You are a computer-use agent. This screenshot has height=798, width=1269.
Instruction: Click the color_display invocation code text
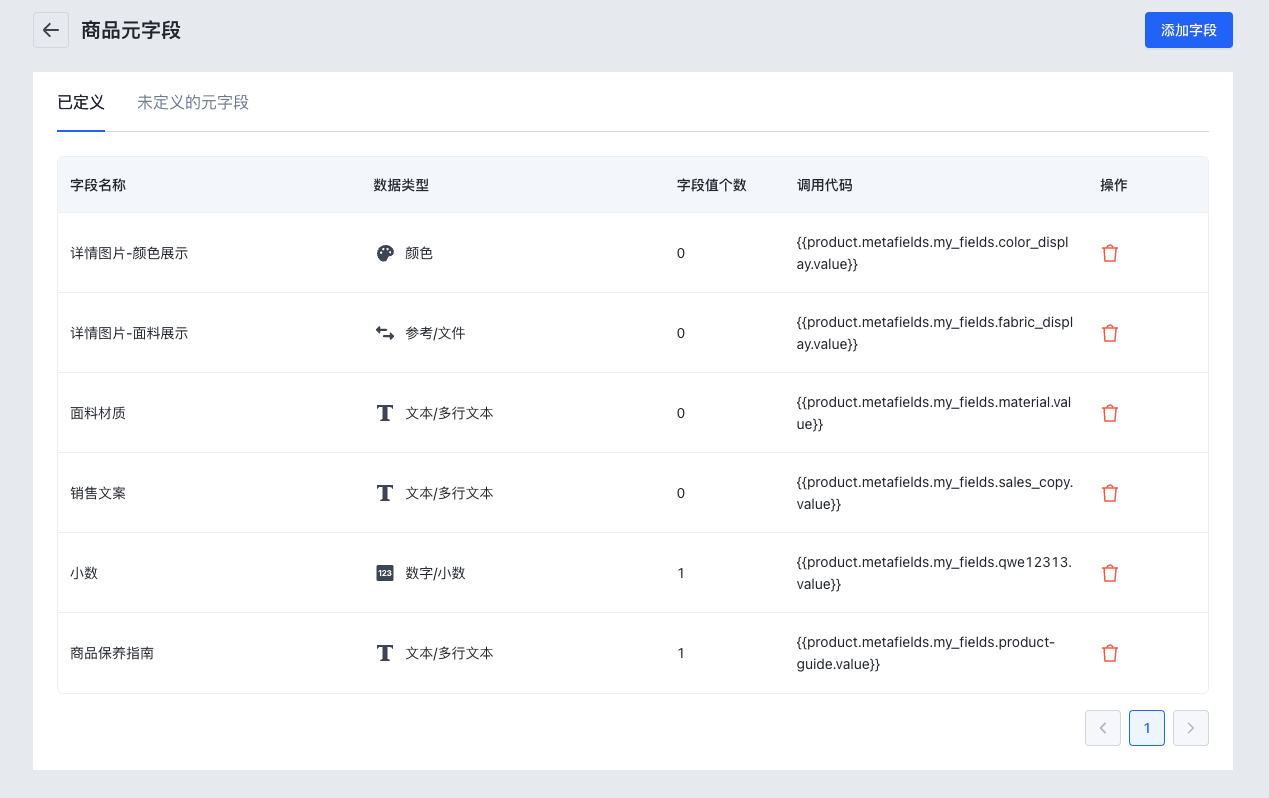click(934, 253)
